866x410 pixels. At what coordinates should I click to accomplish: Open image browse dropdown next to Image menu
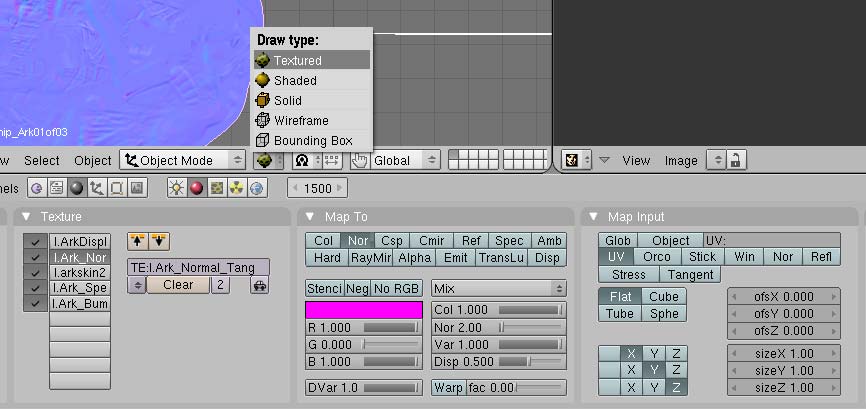717,161
